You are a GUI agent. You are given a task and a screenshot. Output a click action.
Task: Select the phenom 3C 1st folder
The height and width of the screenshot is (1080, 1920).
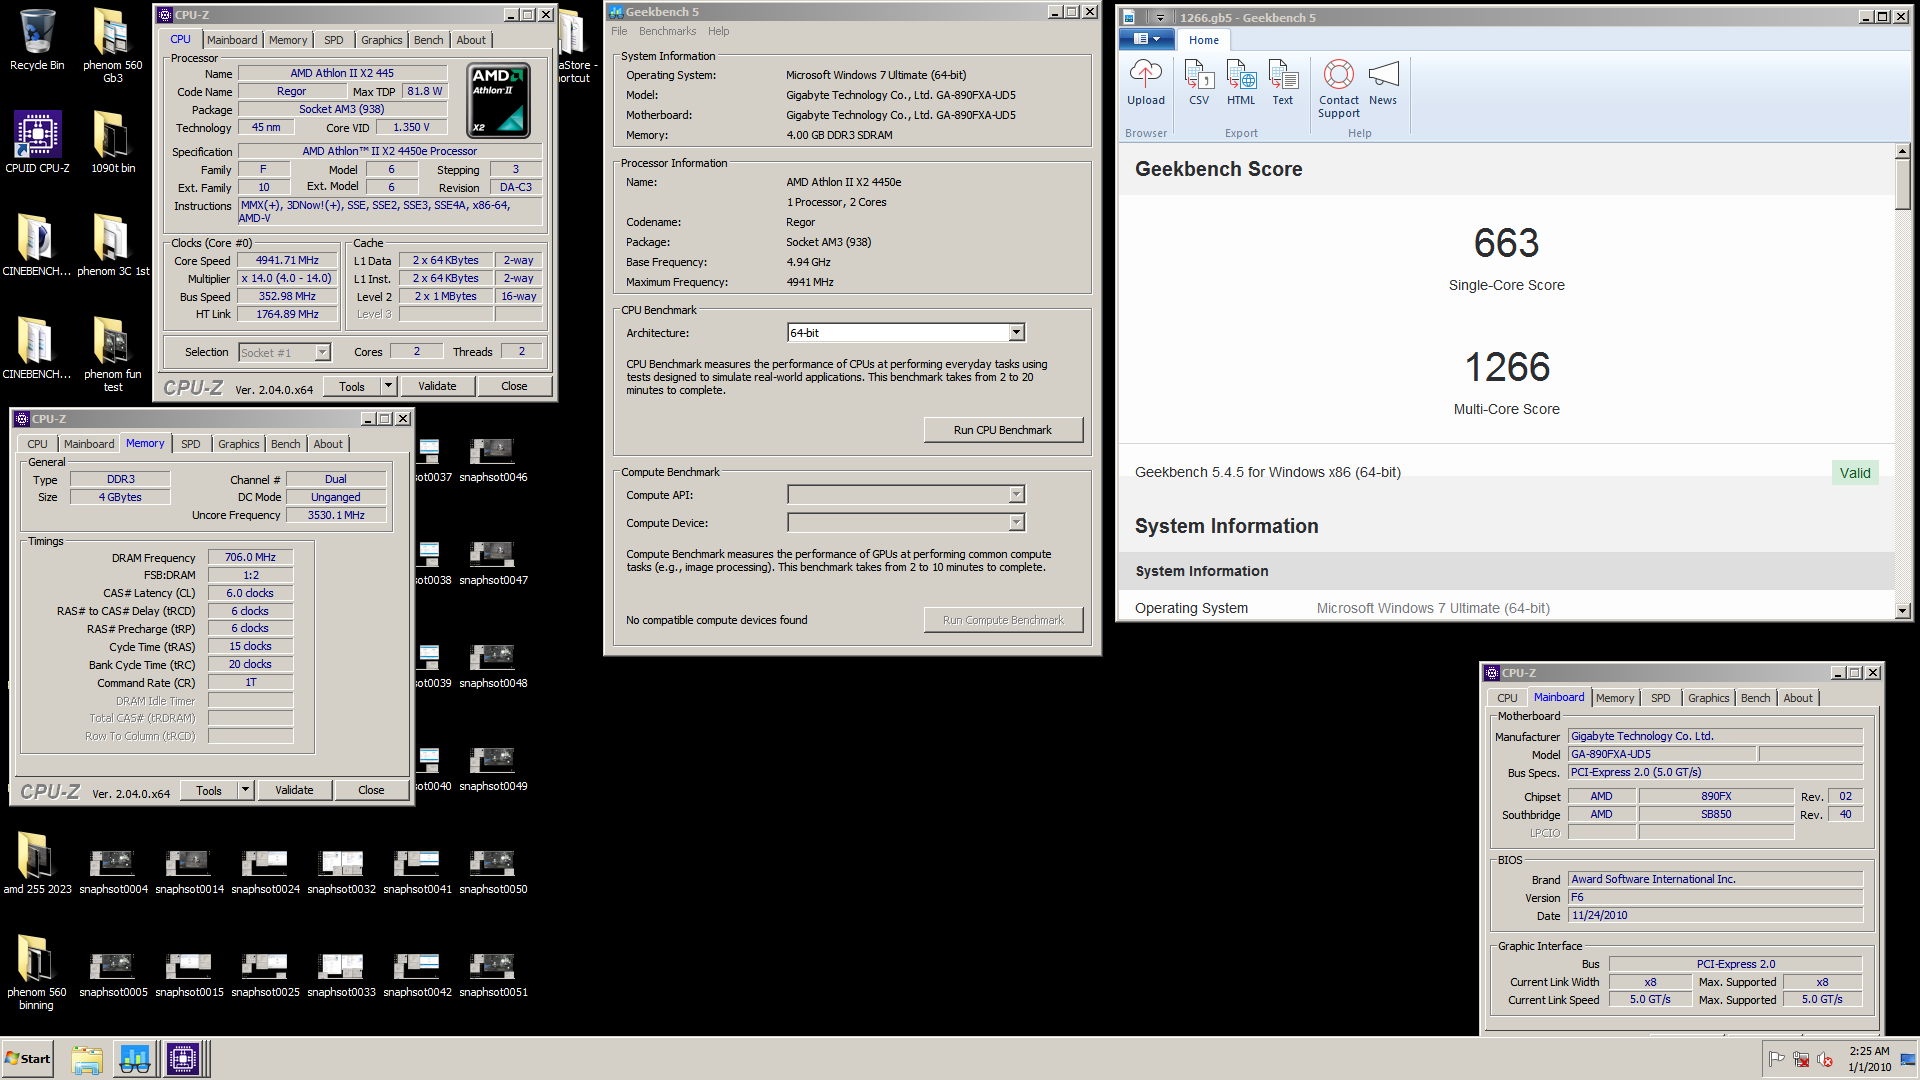pos(112,245)
